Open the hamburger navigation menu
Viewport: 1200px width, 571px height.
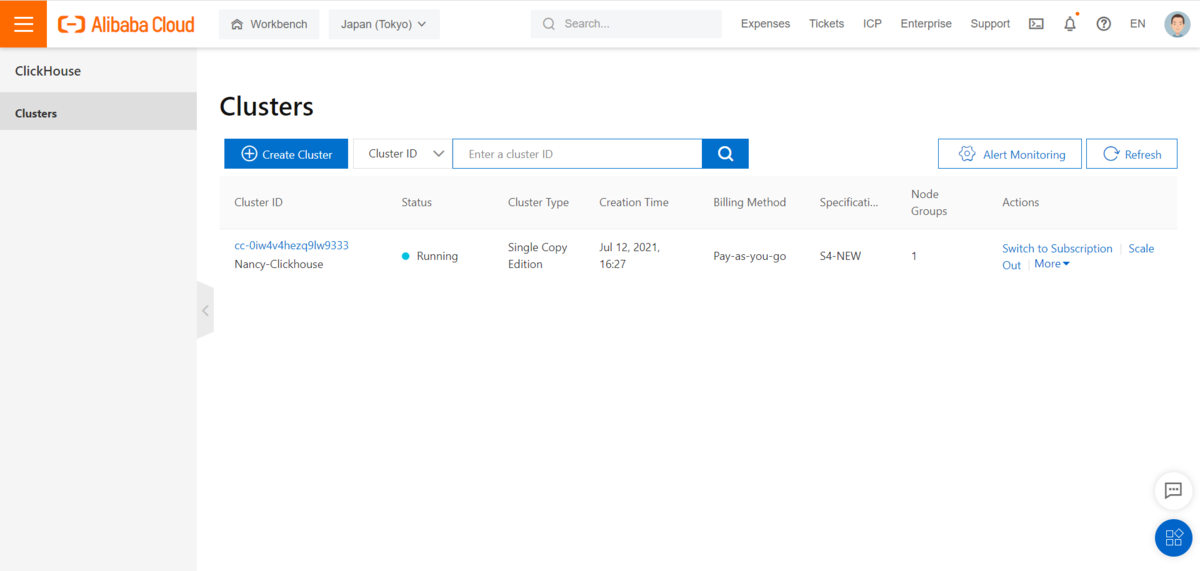click(x=24, y=24)
